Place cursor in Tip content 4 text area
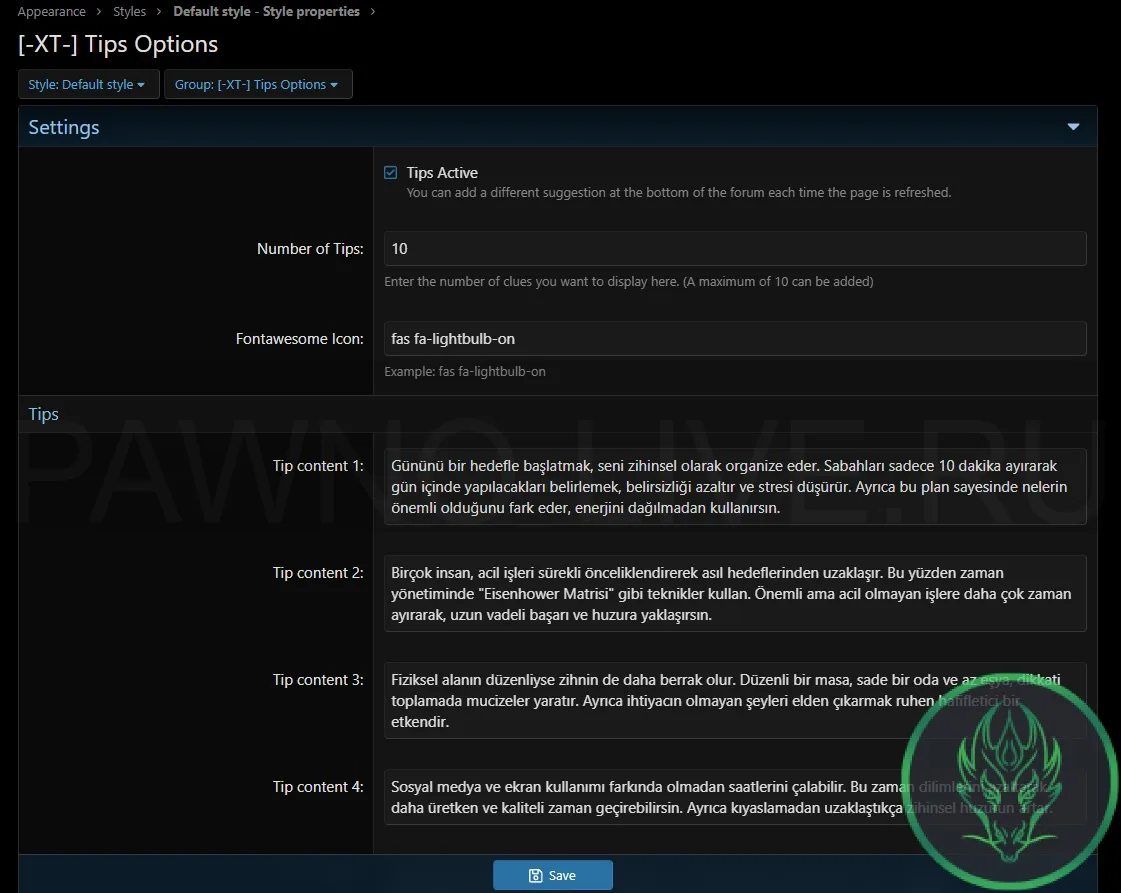Viewport: 1121px width, 893px height. (x=640, y=796)
